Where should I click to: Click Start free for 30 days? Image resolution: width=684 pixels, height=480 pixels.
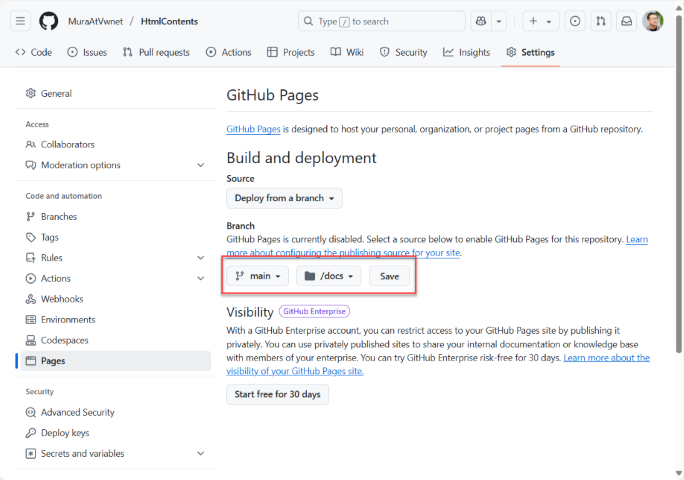point(277,394)
